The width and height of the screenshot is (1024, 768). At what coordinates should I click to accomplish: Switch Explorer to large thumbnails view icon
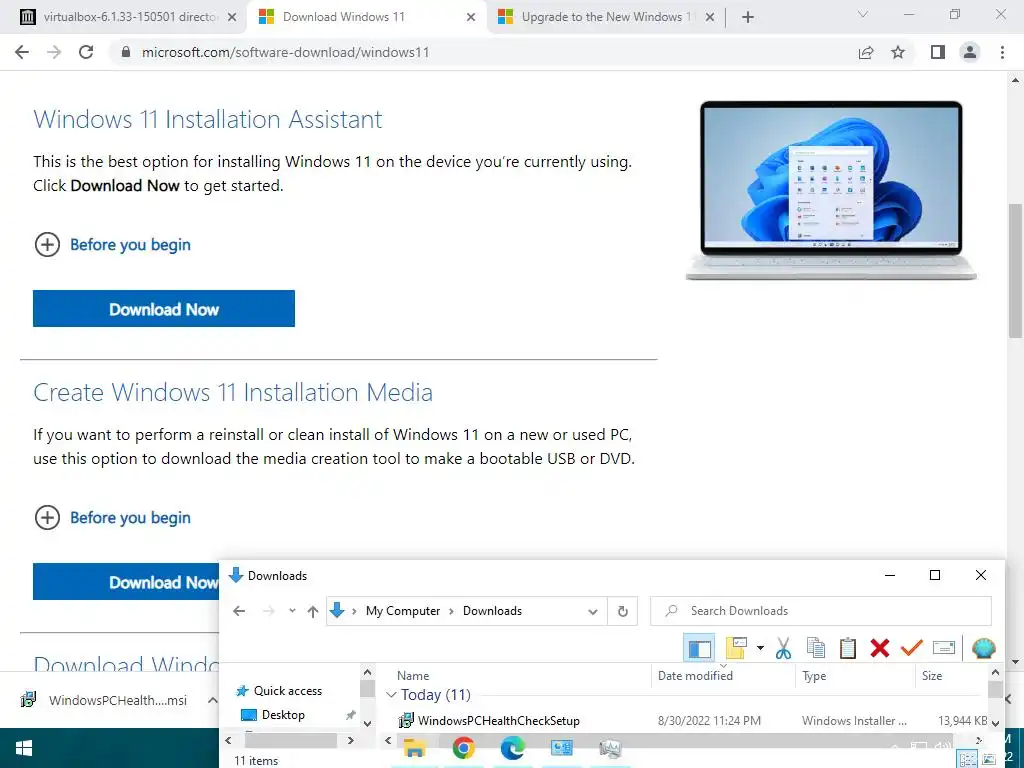tap(989, 760)
